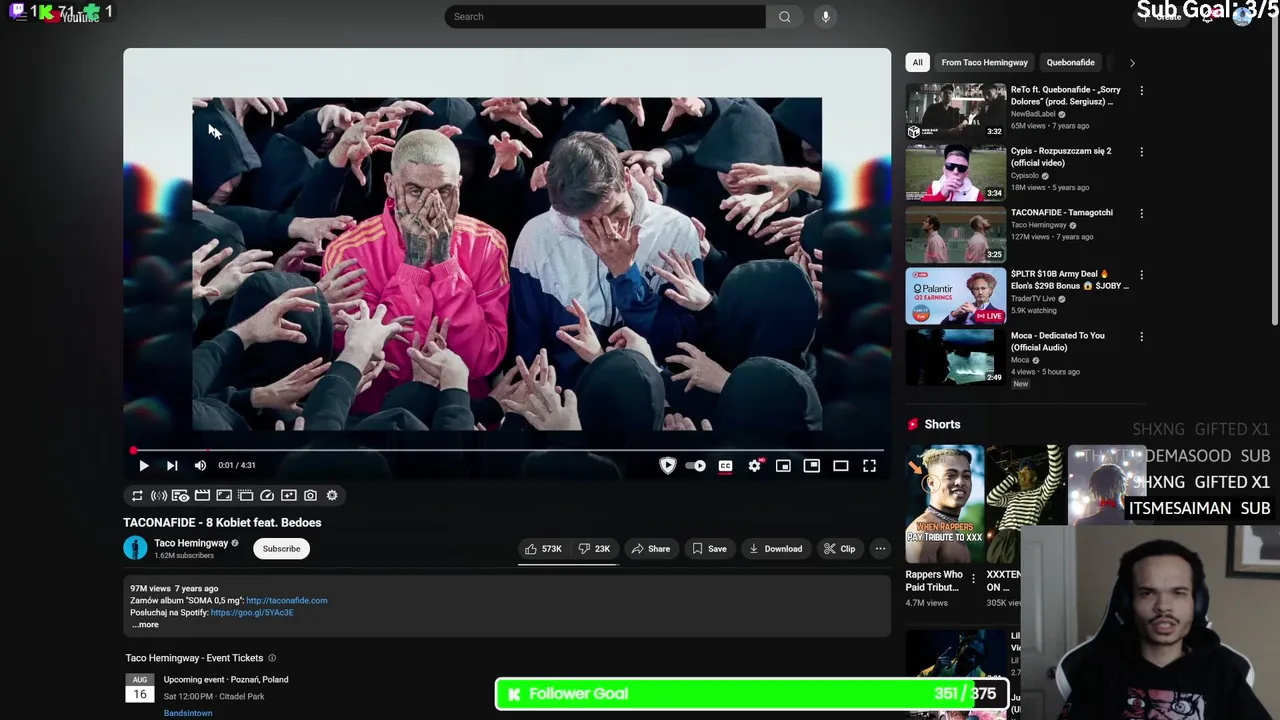This screenshot has width=1280, height=720.
Task: Enter full screen mode
Action: point(870,465)
